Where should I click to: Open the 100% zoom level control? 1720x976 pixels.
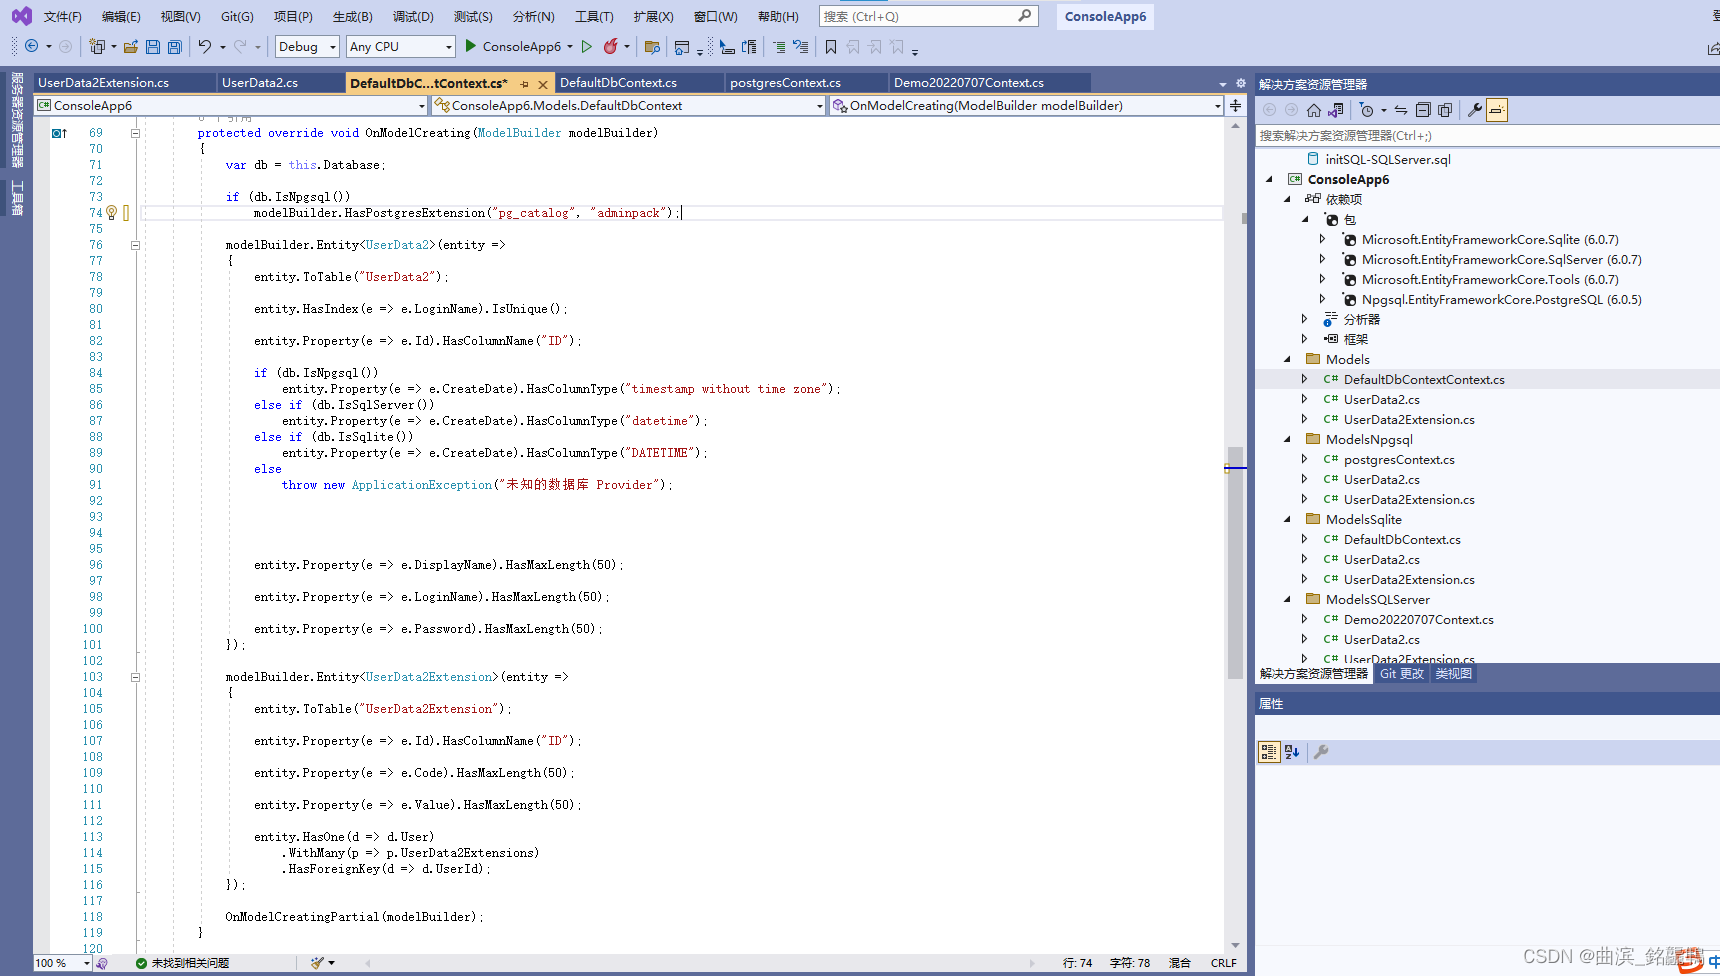56,963
